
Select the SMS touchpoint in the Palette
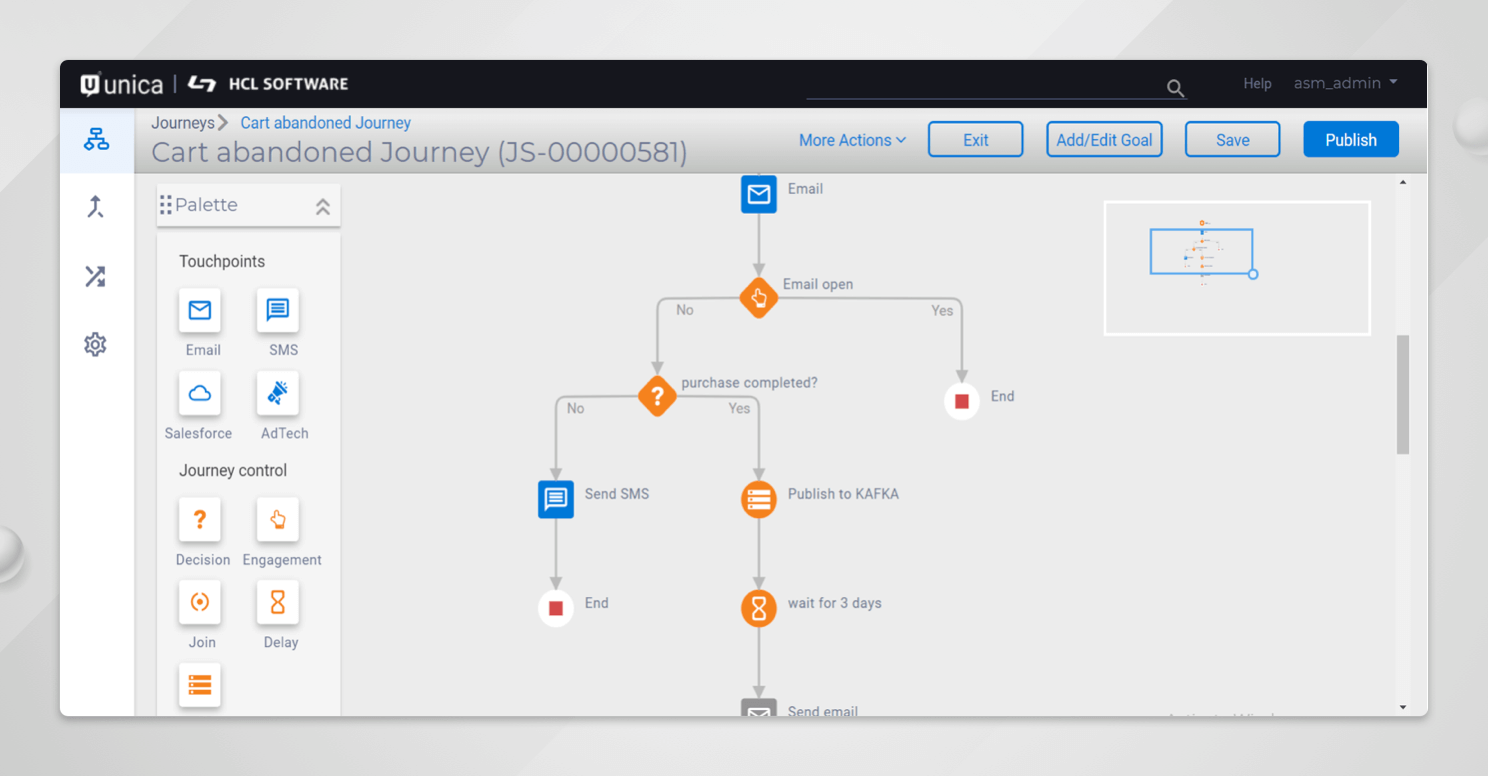coord(277,311)
